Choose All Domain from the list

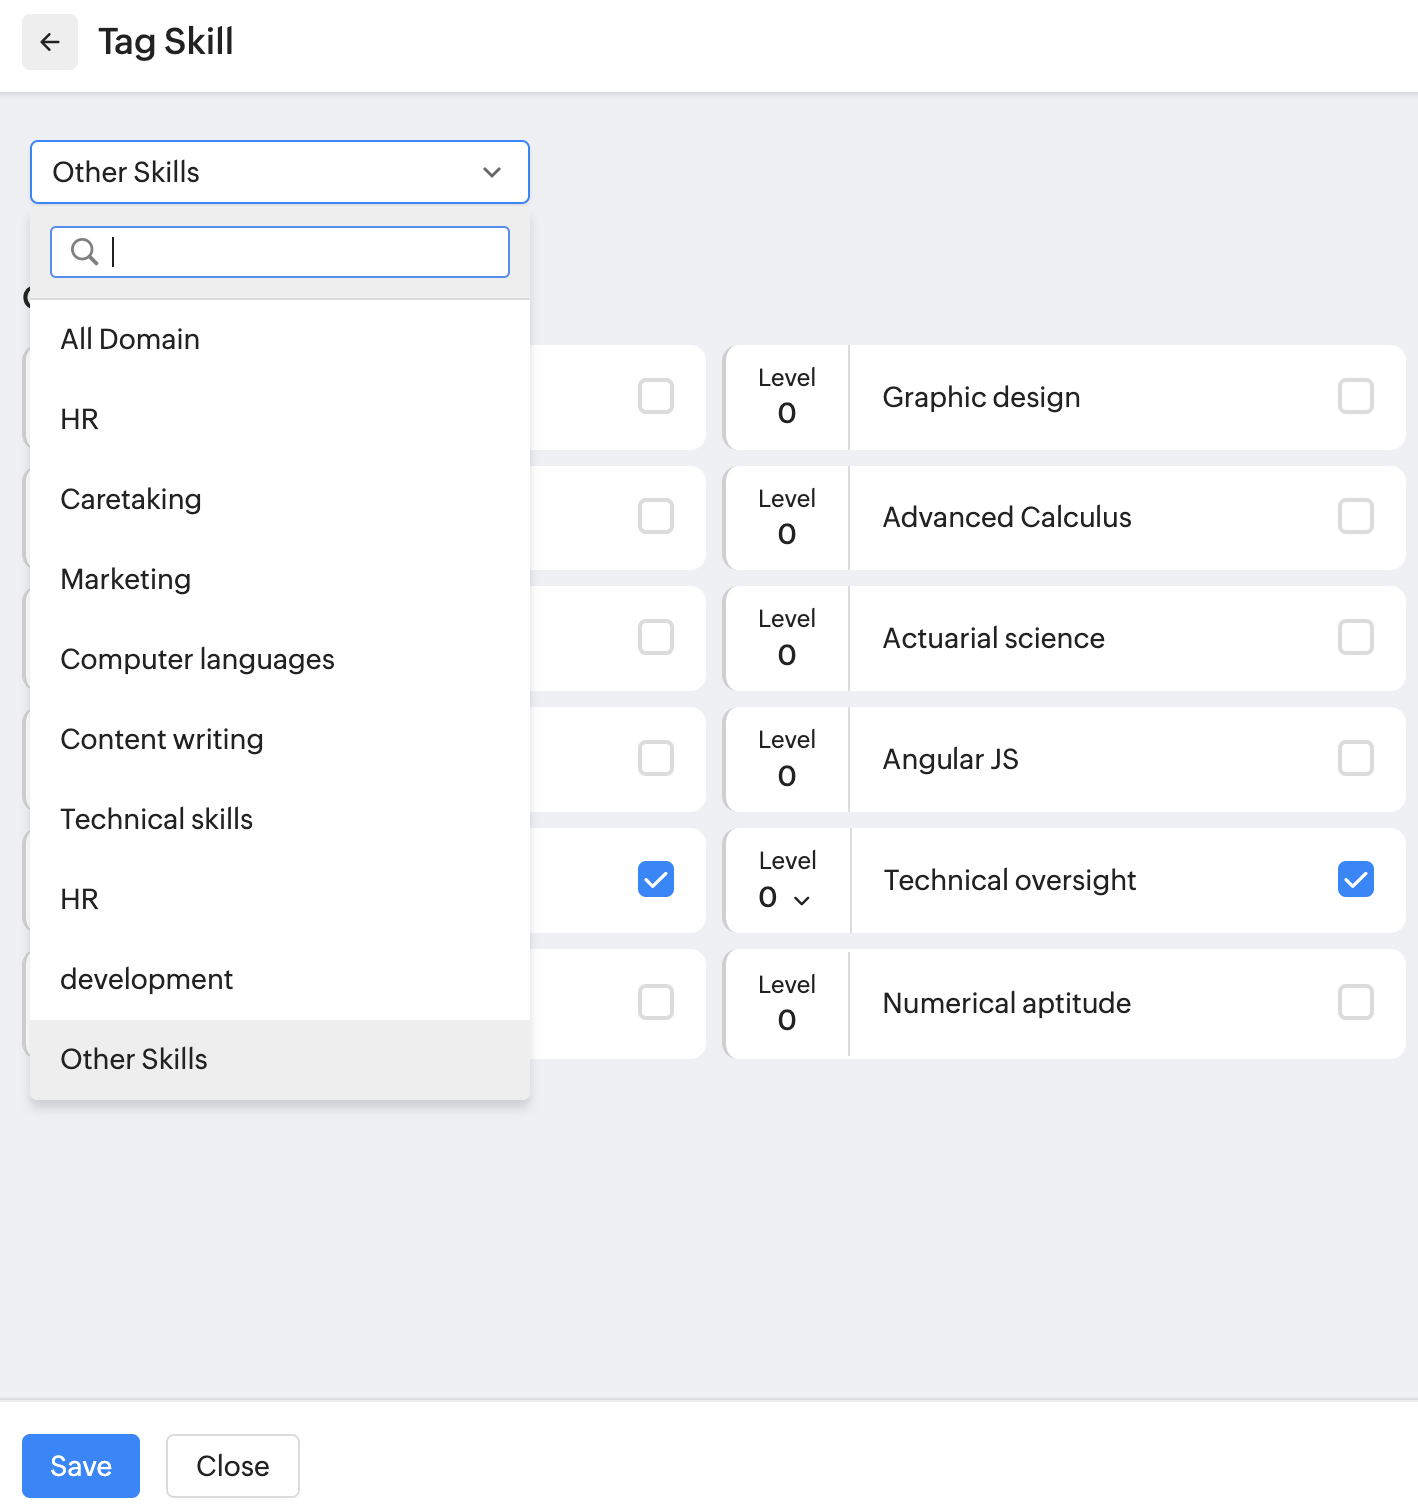click(x=130, y=339)
